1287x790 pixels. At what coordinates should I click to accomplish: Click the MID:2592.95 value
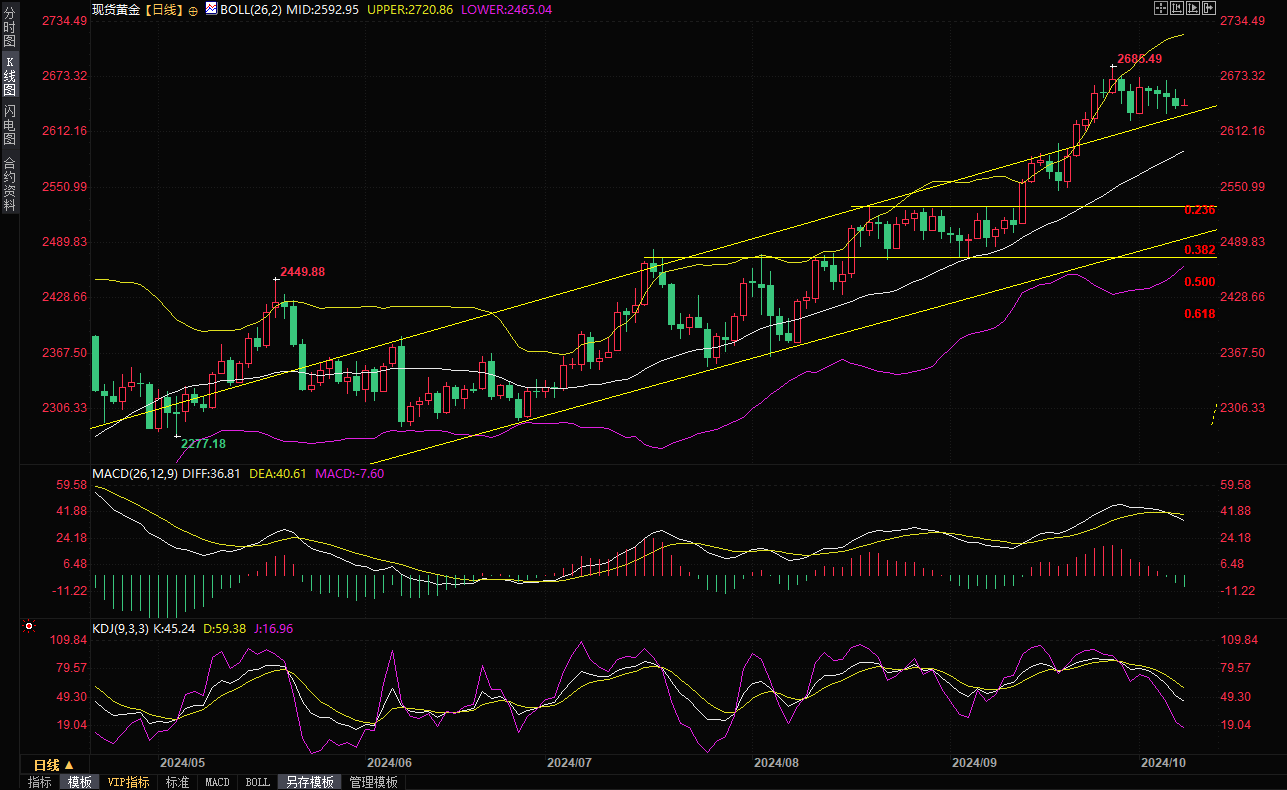(x=323, y=9)
